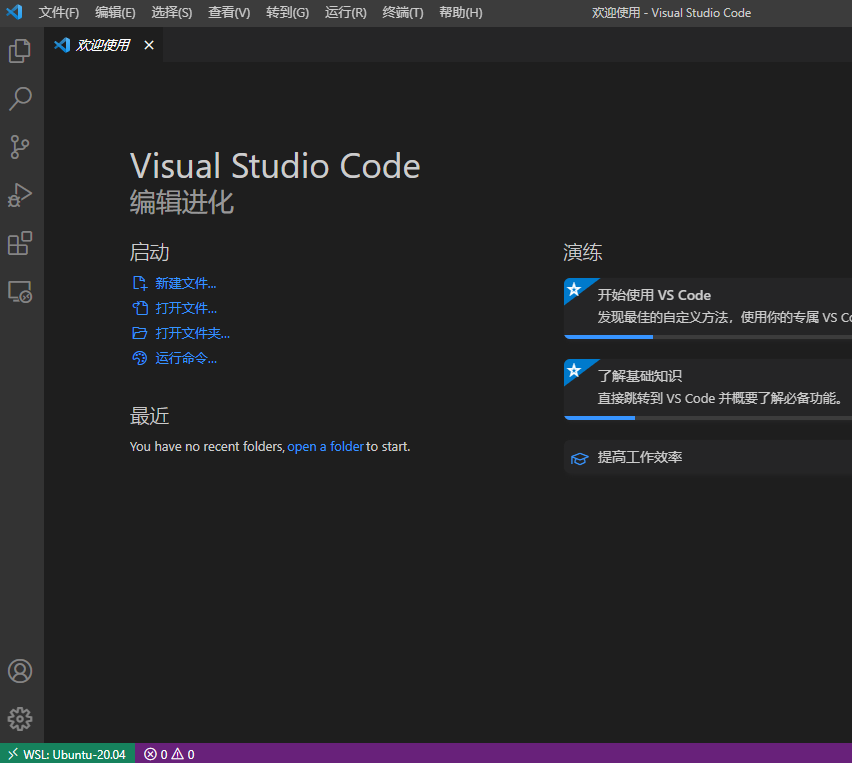Open Run and Debug view
Screen dimensions: 852x763
[x=20, y=195]
